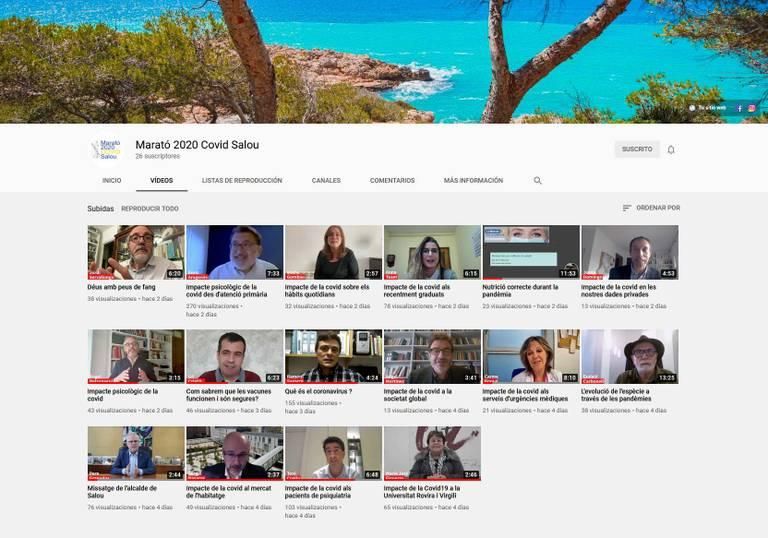Click the notification bell icon
This screenshot has height=538, width=768.
click(671, 150)
